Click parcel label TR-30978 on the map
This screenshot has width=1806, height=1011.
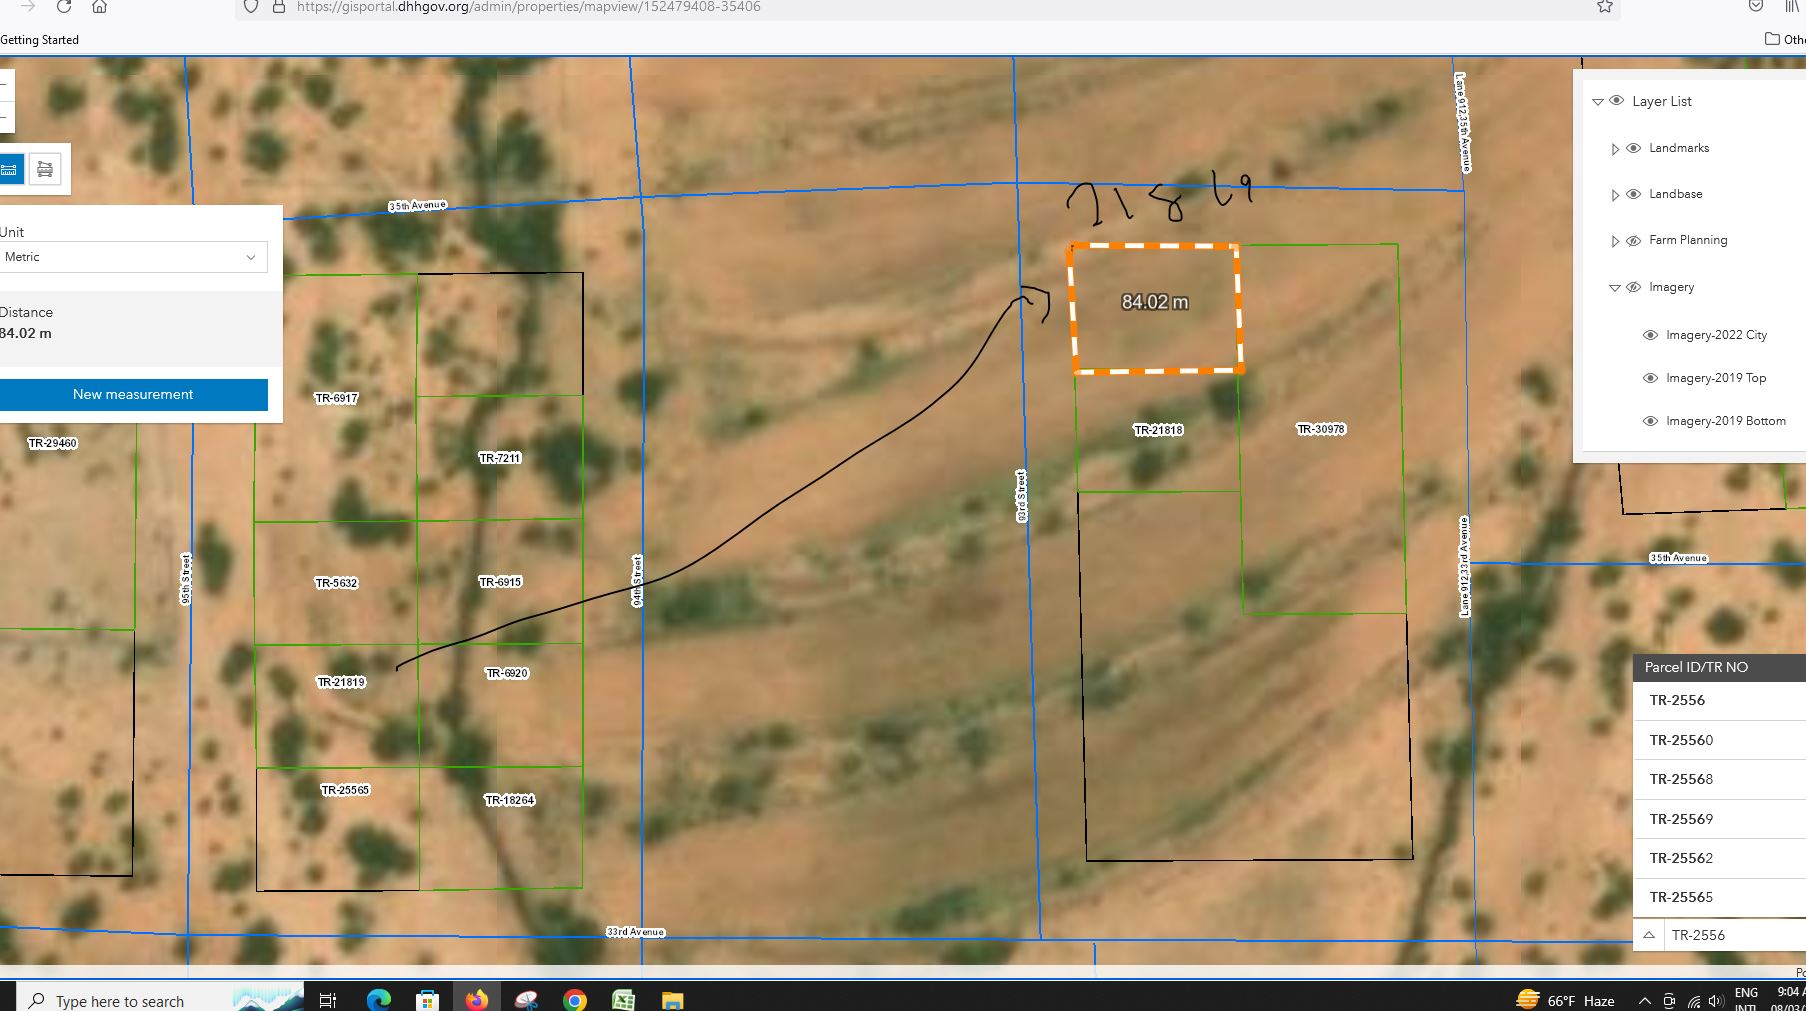1321,429
